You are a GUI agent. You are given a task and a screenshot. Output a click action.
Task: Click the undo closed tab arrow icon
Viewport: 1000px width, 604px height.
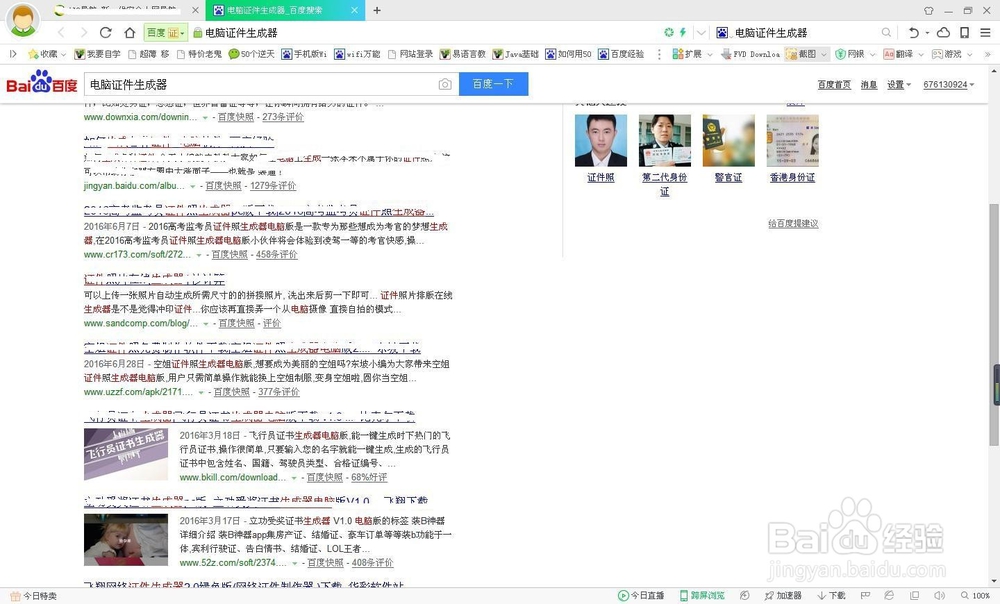pos(913,33)
